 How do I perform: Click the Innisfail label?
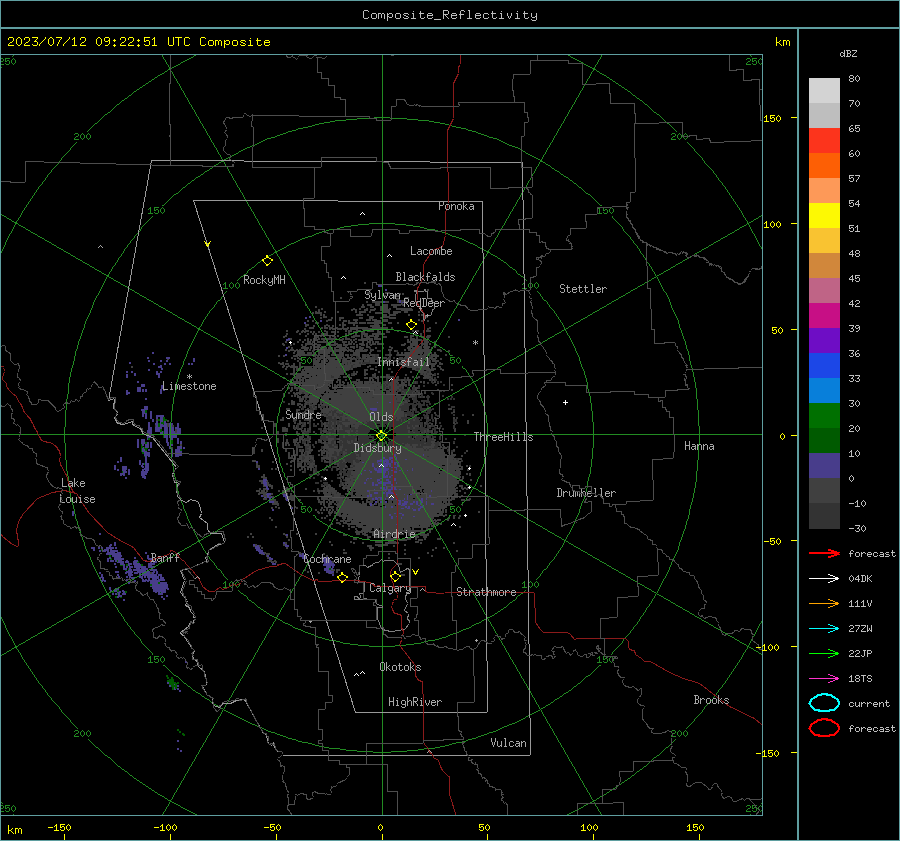coord(403,362)
